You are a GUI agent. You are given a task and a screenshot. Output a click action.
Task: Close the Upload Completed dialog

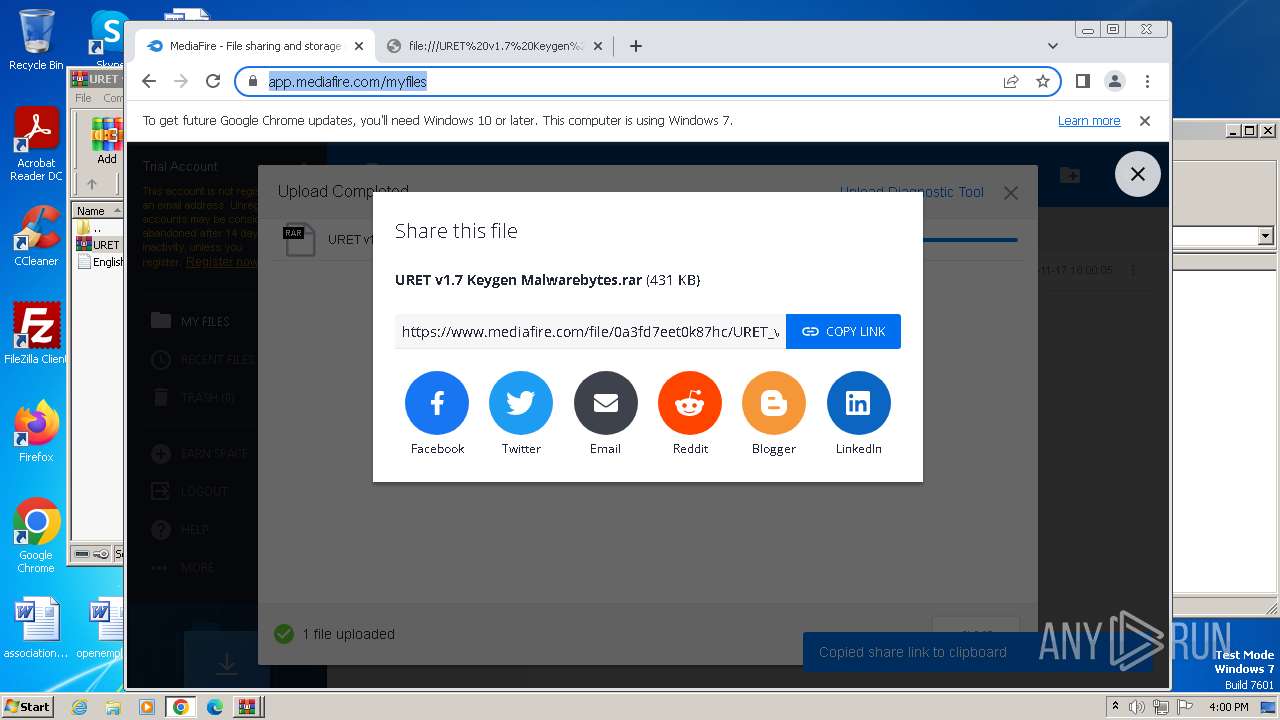click(1011, 193)
